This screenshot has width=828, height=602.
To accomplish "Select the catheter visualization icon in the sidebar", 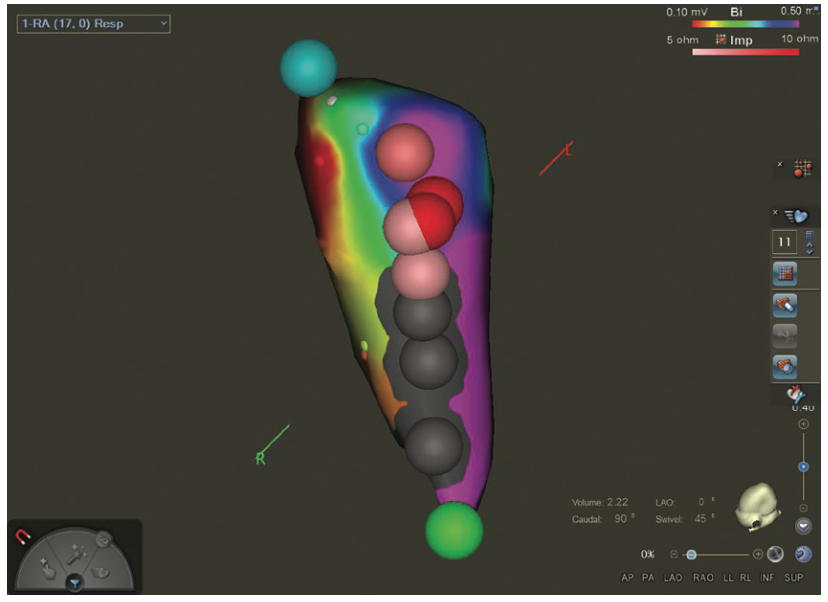I will (783, 304).
